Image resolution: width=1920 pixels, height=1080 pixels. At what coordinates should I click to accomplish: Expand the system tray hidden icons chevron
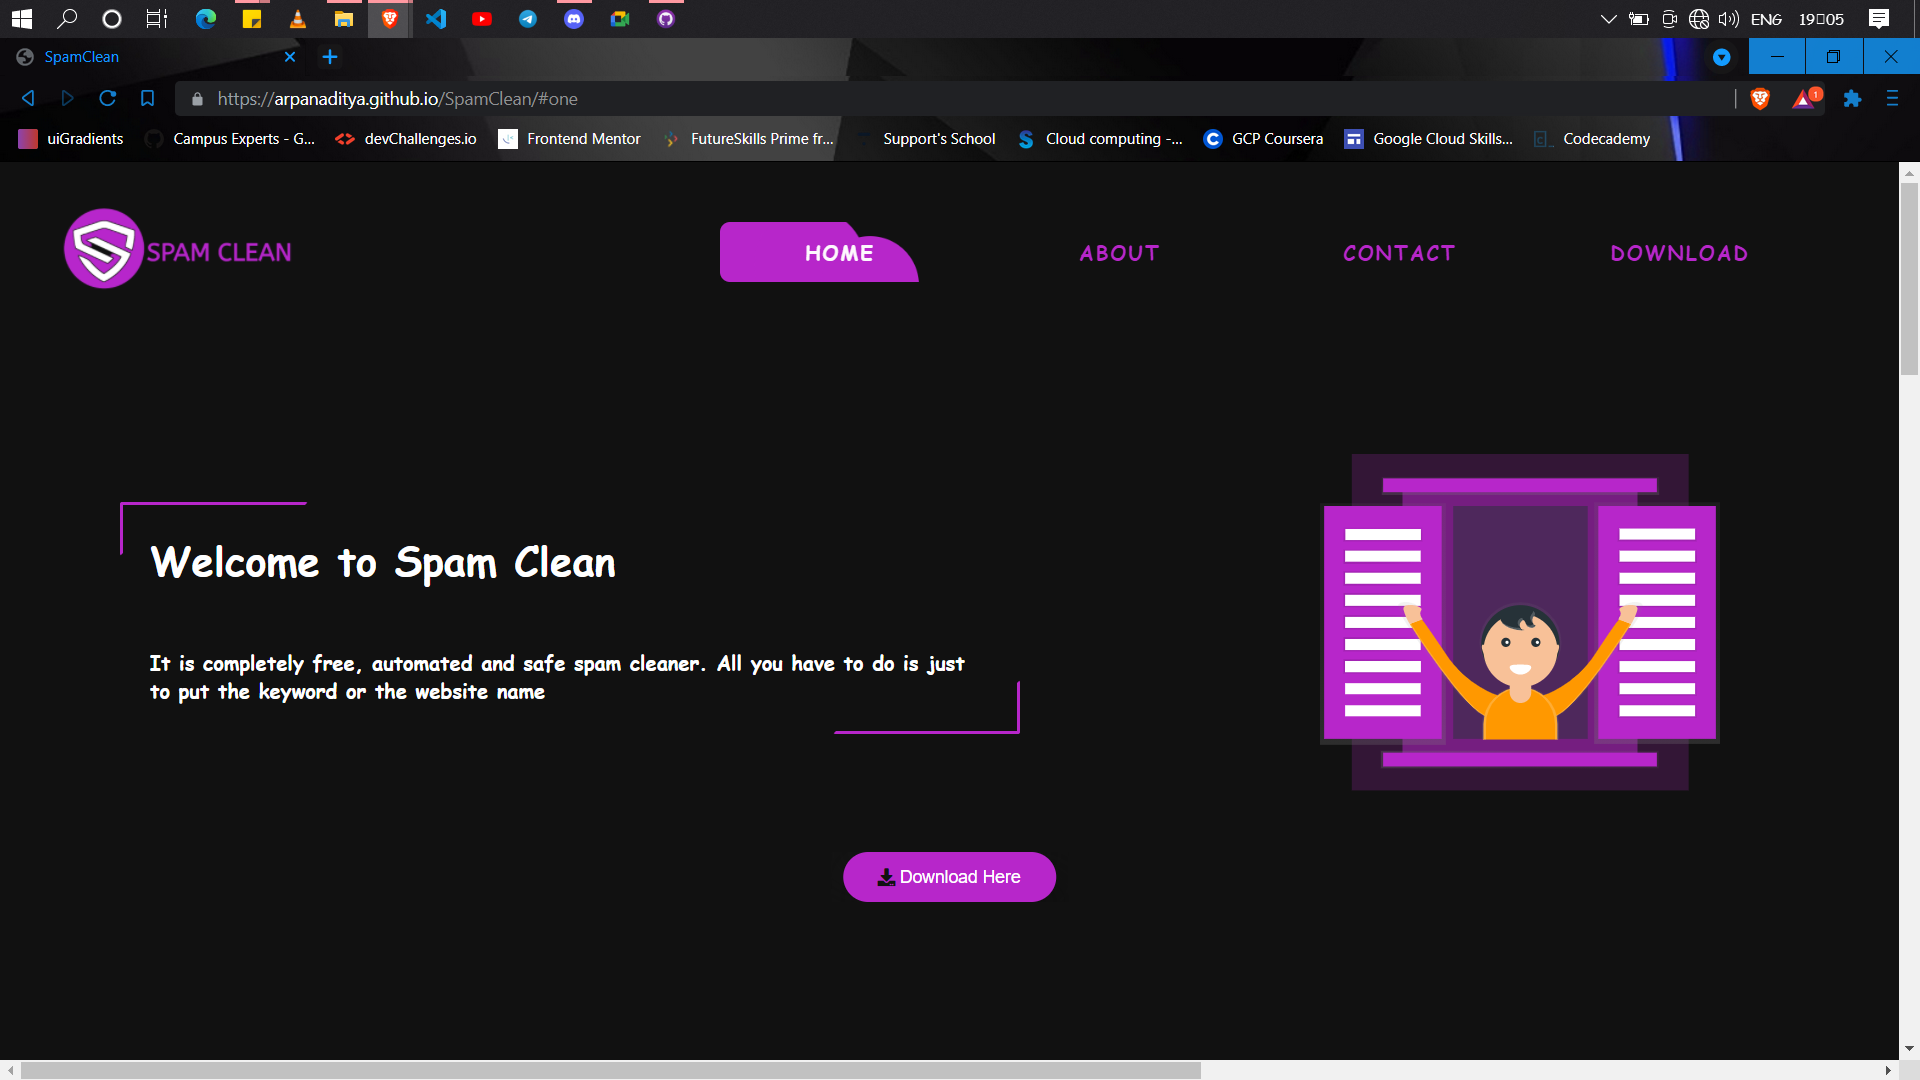point(1608,18)
